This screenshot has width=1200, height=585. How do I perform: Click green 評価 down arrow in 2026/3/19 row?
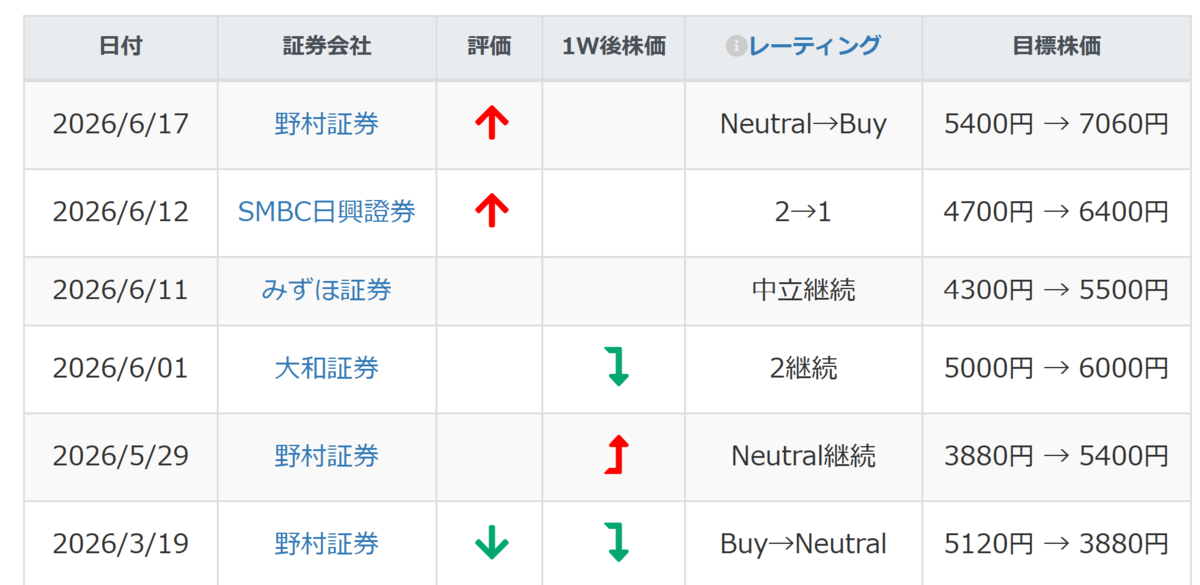pyautogui.click(x=491, y=543)
